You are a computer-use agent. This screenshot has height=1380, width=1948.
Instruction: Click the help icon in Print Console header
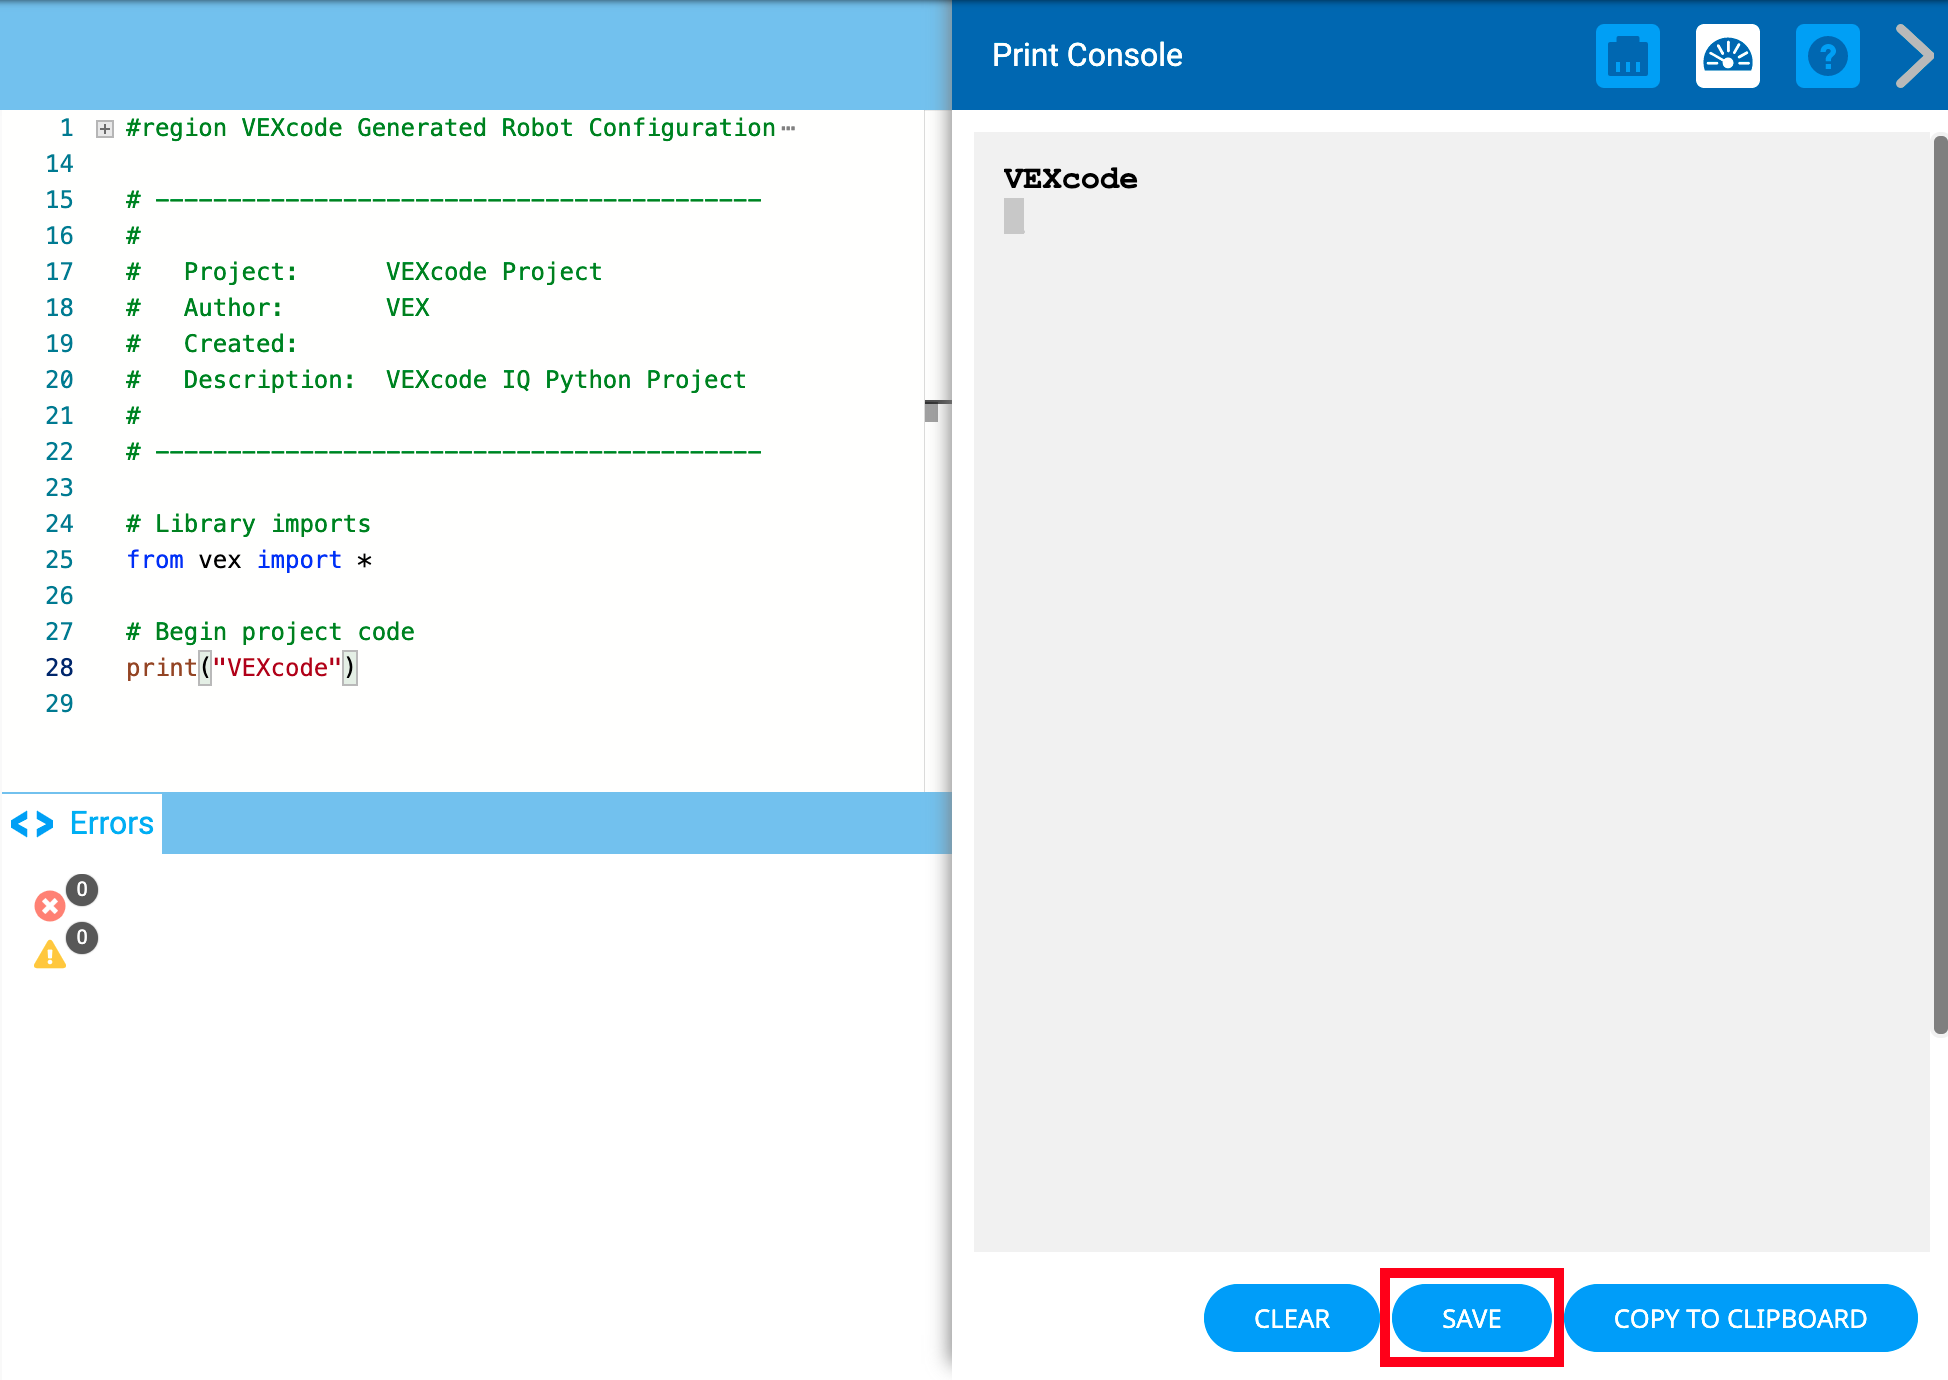[x=1827, y=56]
